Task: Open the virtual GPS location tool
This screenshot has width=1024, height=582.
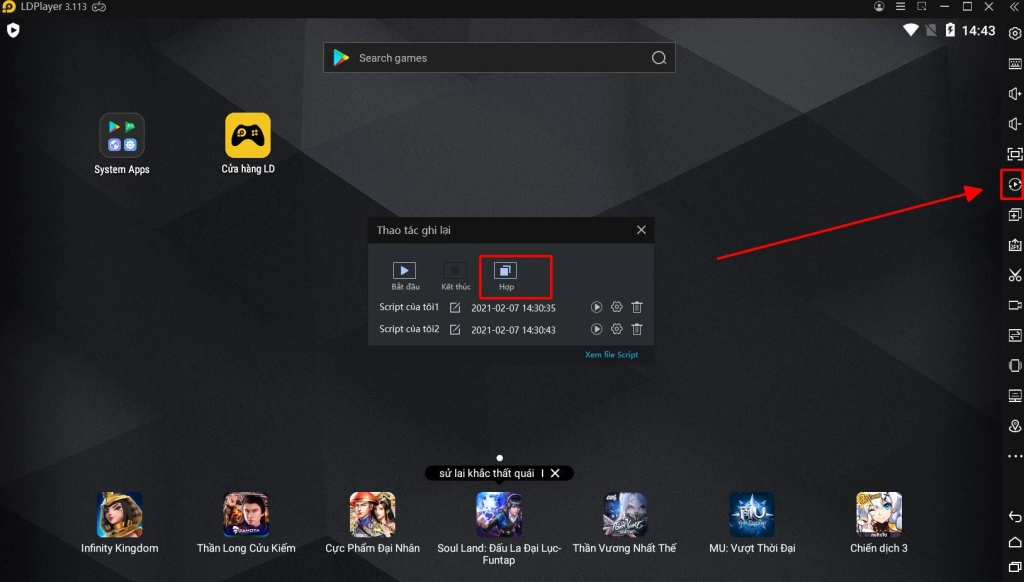Action: coord(1014,426)
